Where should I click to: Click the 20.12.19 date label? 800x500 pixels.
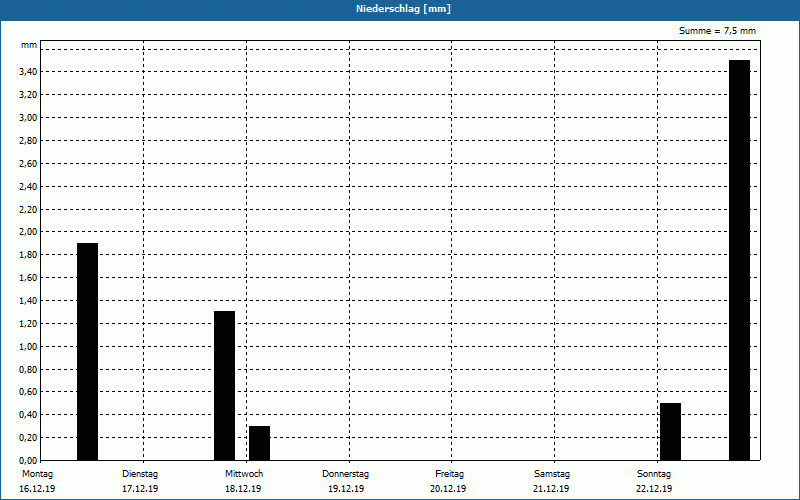(x=448, y=489)
